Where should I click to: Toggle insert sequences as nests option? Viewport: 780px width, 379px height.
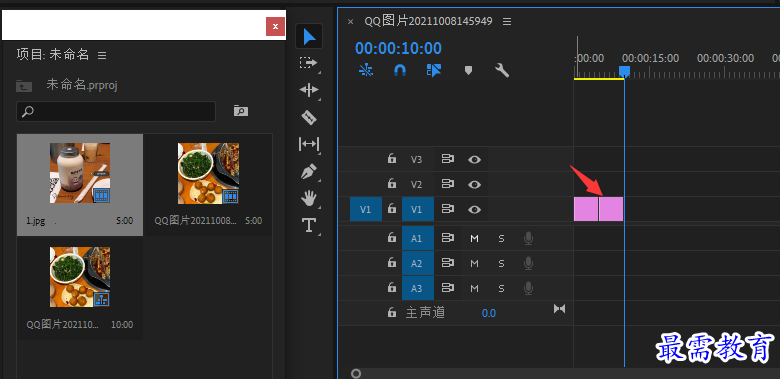(x=366, y=71)
